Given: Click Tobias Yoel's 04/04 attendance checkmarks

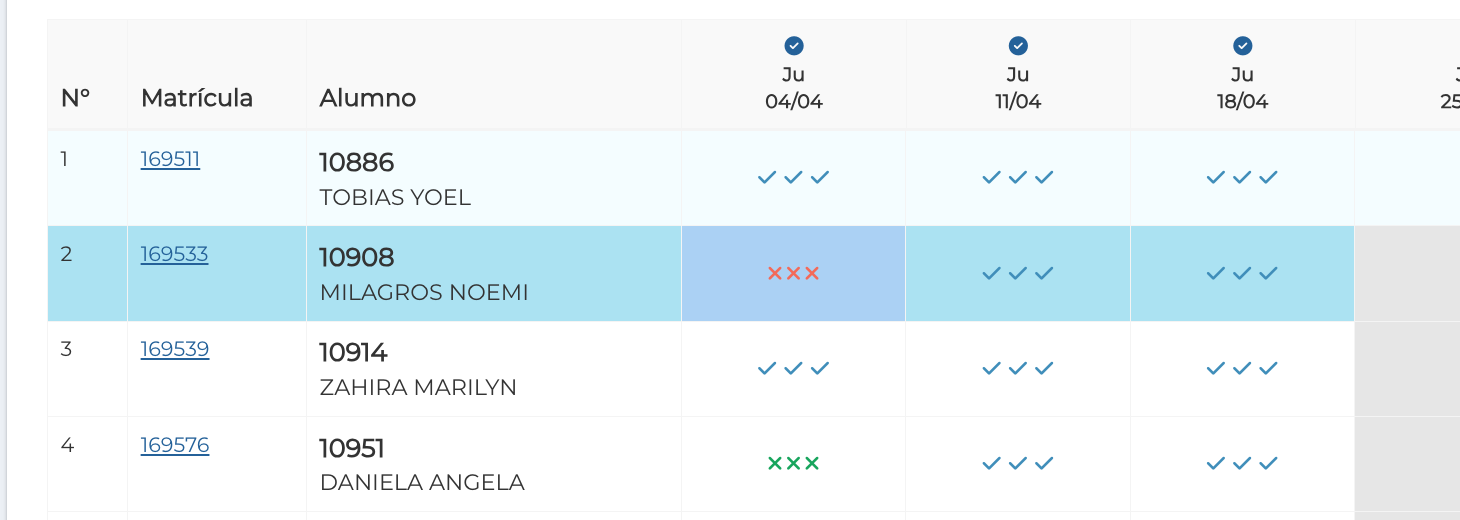Looking at the screenshot, I should [x=794, y=178].
